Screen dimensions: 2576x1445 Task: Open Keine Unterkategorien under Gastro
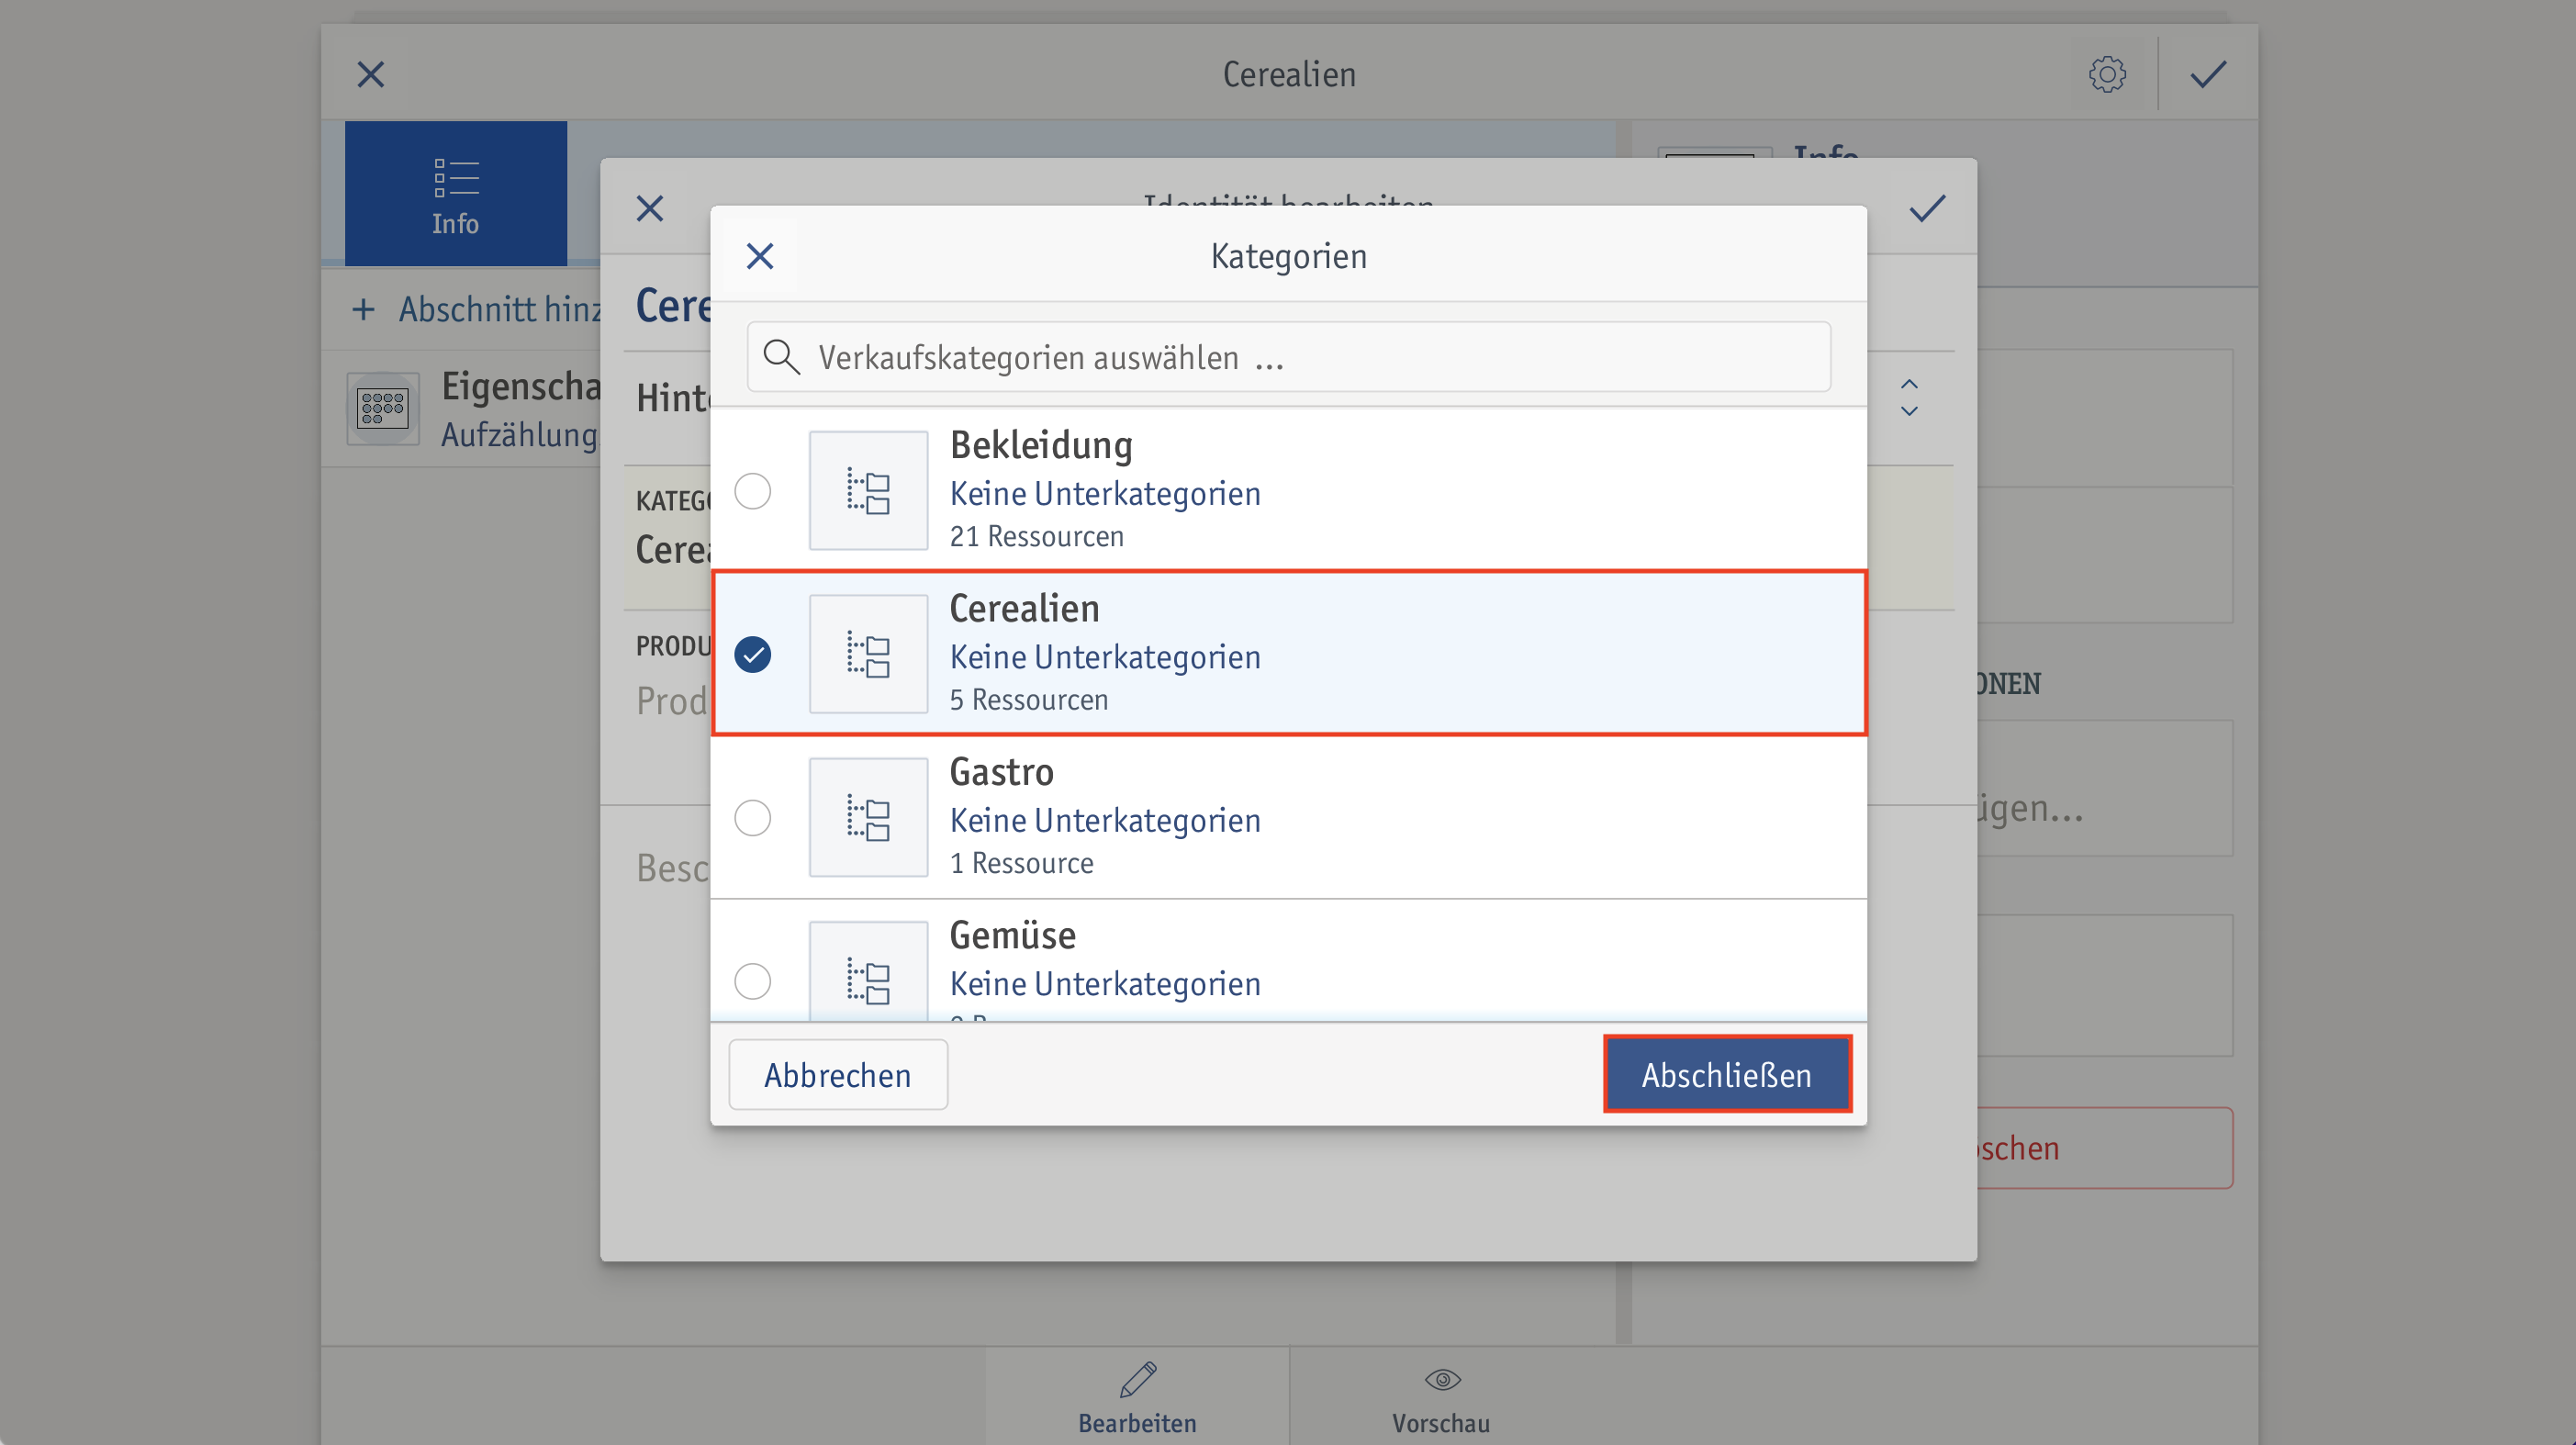click(1105, 821)
